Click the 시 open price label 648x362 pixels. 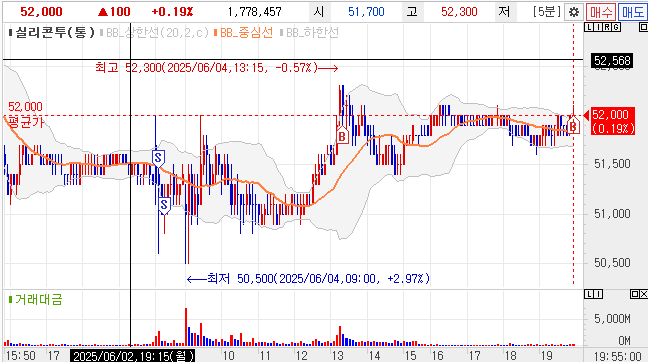[x=319, y=12]
